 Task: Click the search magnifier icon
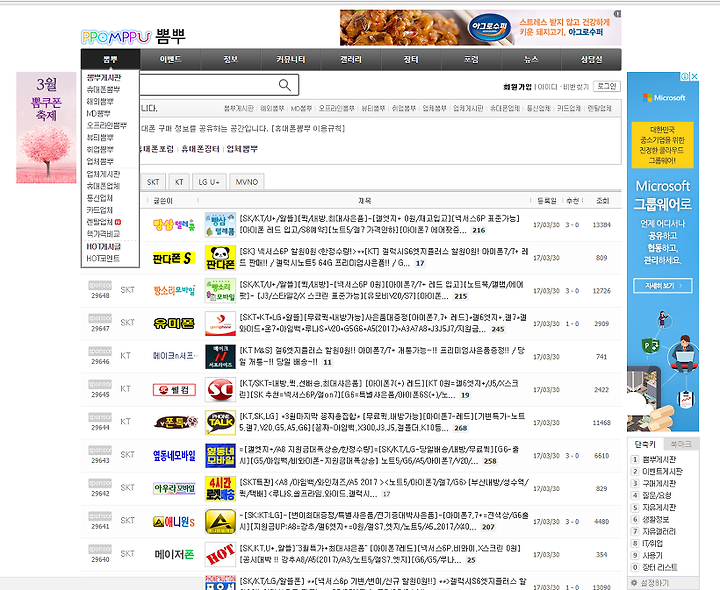[x=285, y=85]
